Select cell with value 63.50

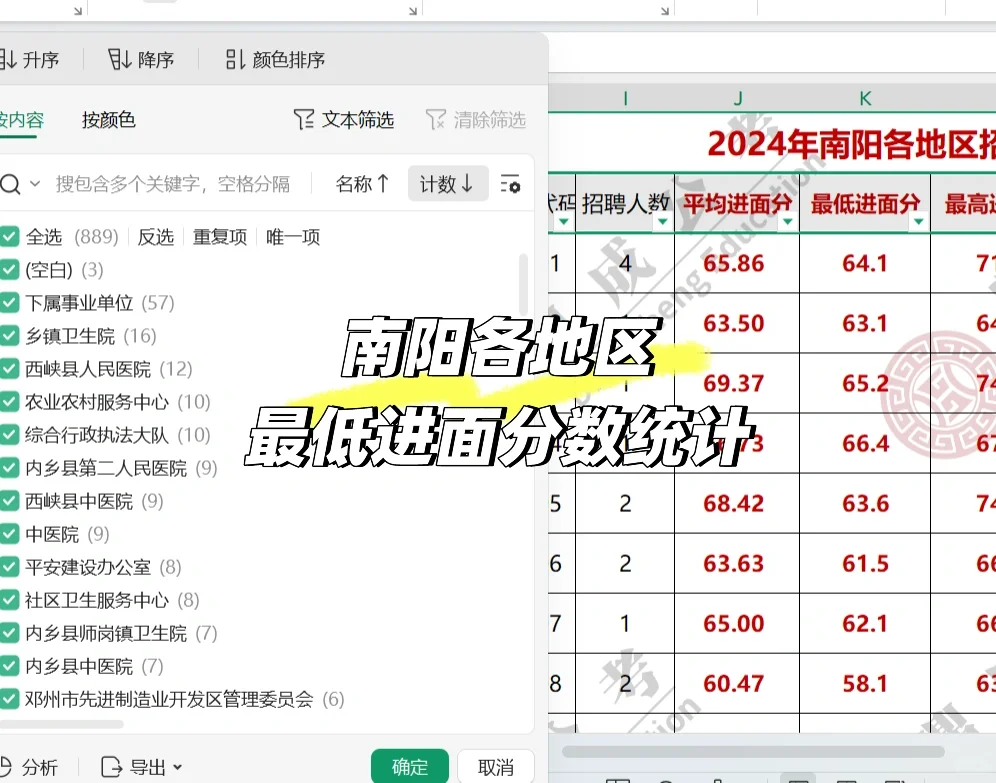737,323
